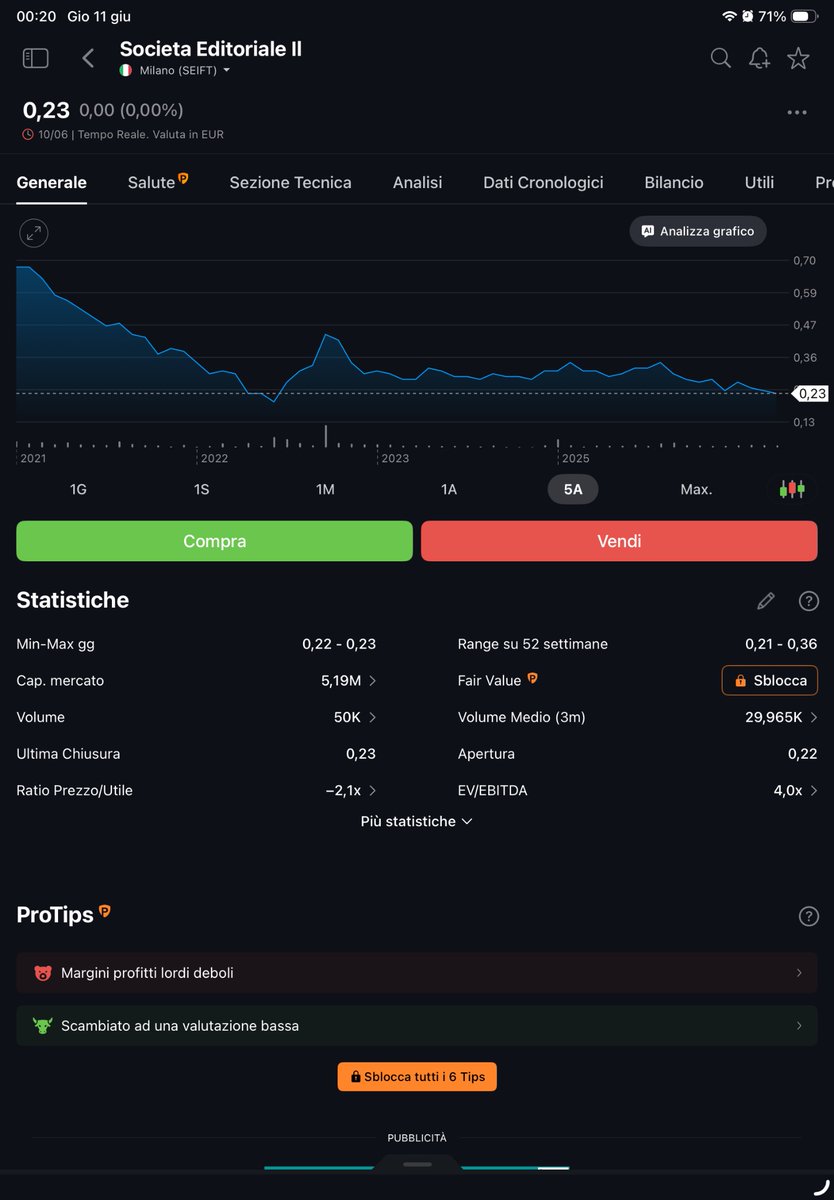This screenshot has width=834, height=1200.
Task: Open the three-dot options menu
Action: coord(797,113)
